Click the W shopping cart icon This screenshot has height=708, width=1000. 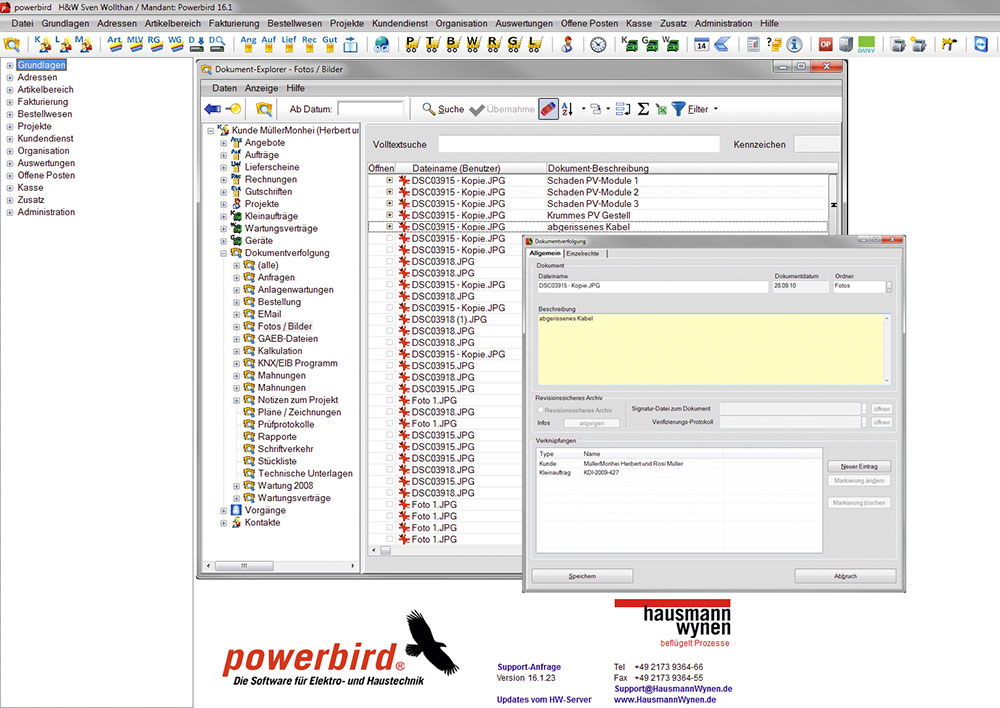tap(473, 43)
